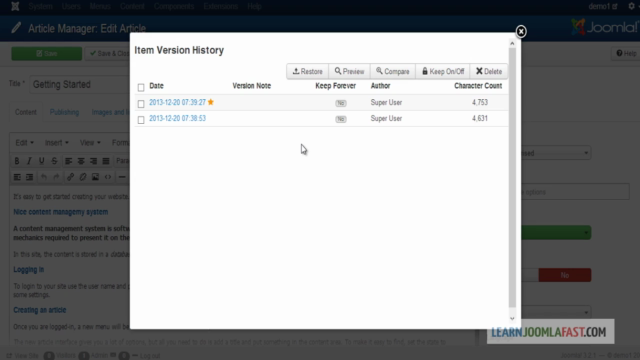This screenshot has width=640, height=360.
Task: Click the Save & Close button
Action: pos(109,53)
